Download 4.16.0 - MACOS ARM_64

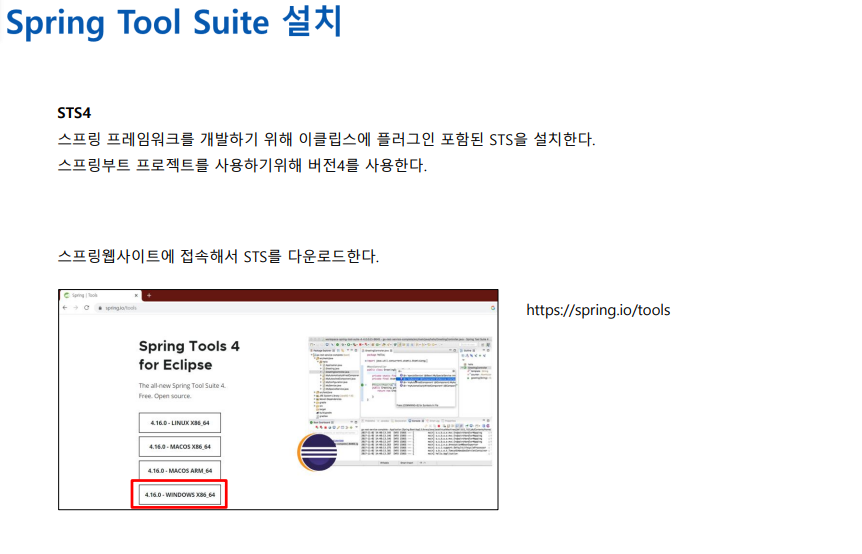point(180,470)
